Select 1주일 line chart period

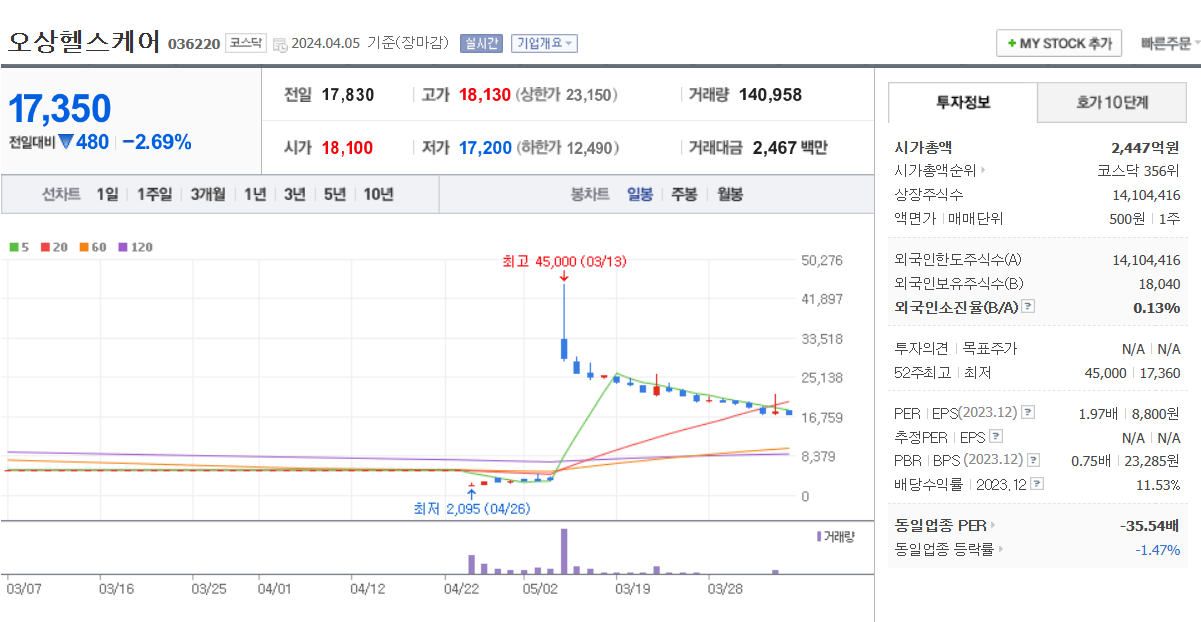(x=154, y=194)
